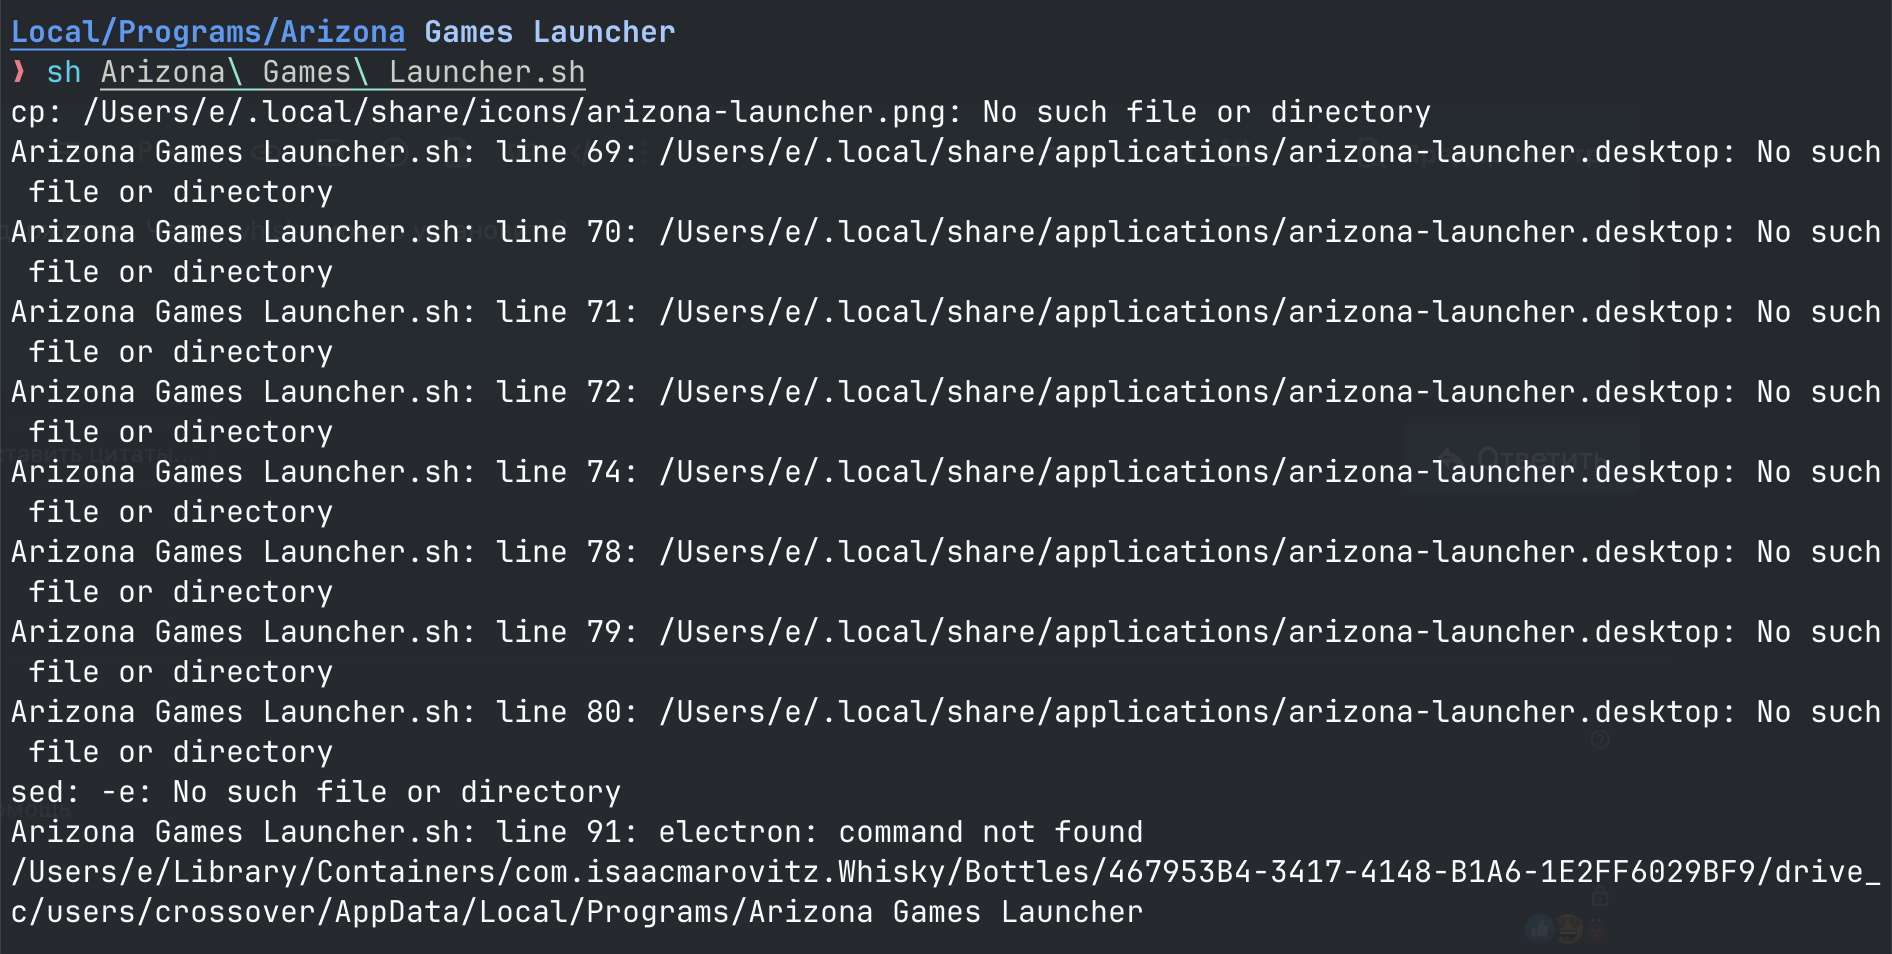Screen dimensions: 1892x954
Task: Click the cp arizona-launcher.png error line
Action: click(720, 112)
